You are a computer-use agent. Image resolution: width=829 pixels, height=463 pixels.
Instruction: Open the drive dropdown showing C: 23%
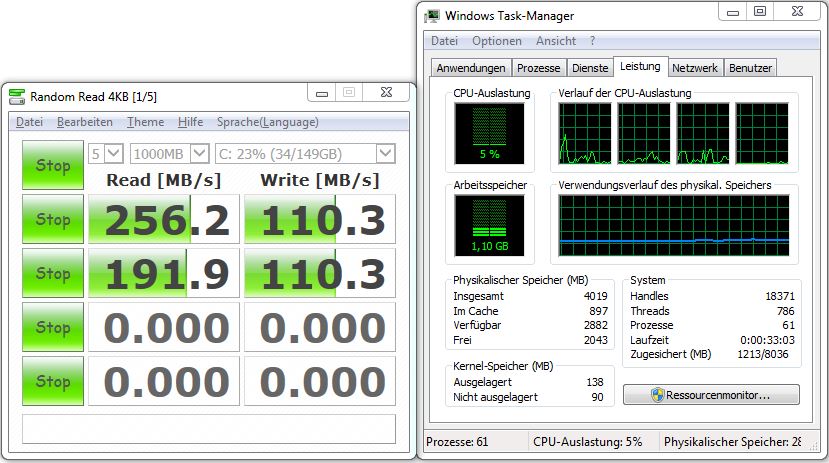tap(305, 154)
